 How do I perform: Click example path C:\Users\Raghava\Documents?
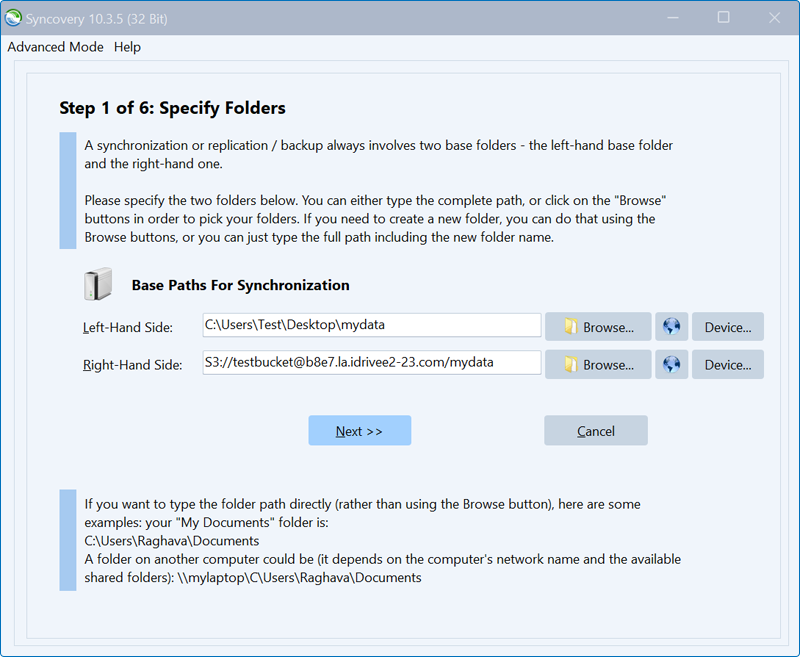pos(171,541)
